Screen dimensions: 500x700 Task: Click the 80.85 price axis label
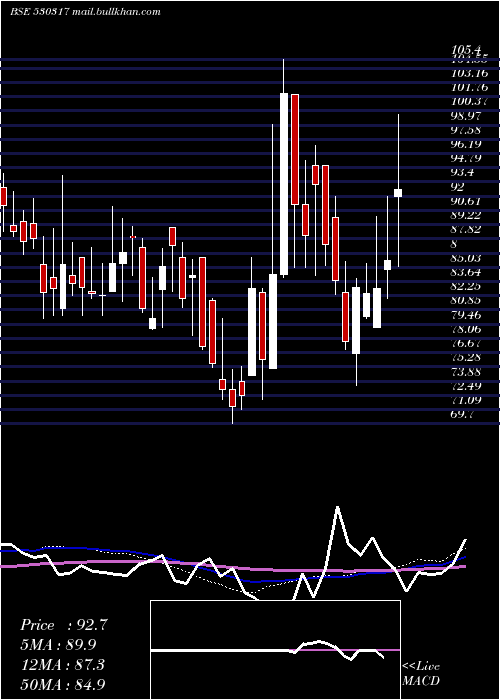click(x=466, y=300)
